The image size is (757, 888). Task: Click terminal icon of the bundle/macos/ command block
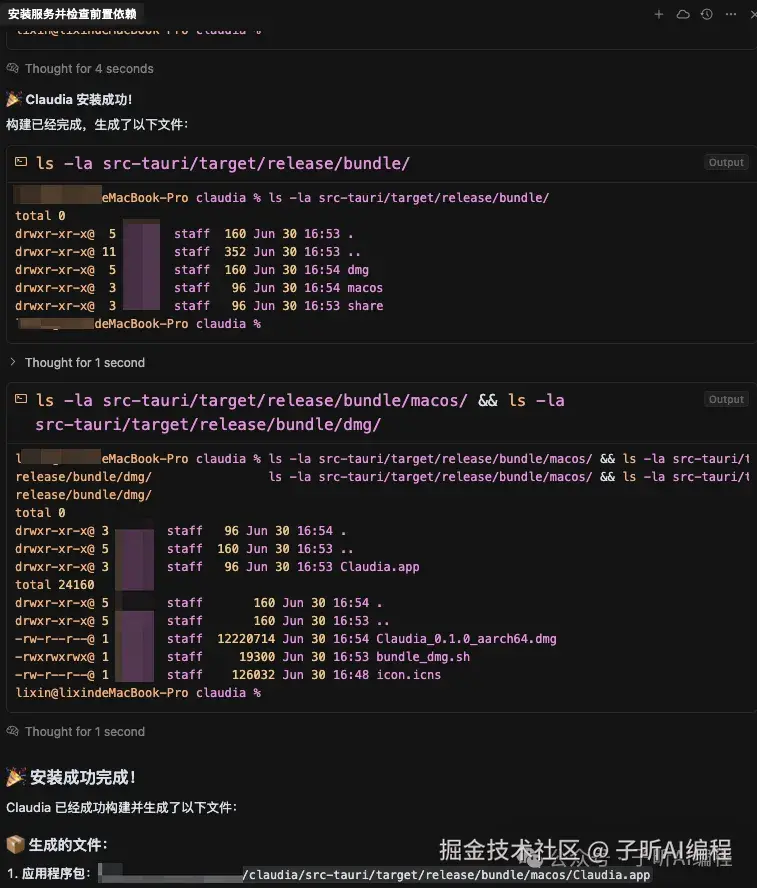21,399
